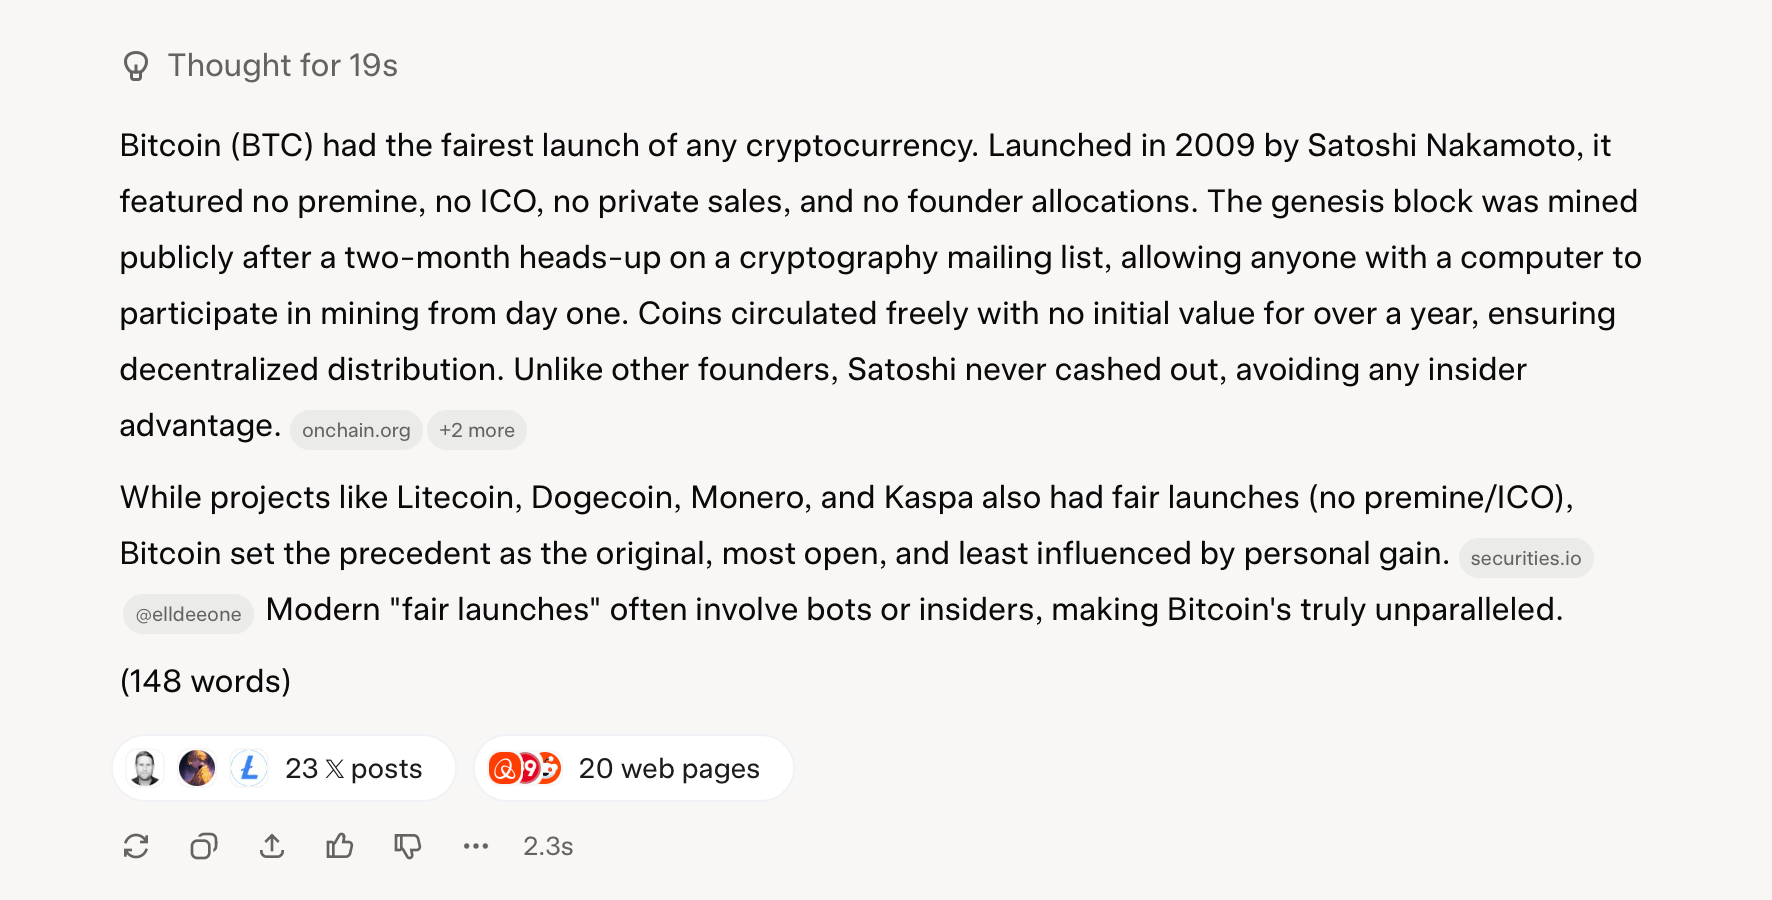
Task: Click the thumbs up icon
Action: (x=340, y=847)
